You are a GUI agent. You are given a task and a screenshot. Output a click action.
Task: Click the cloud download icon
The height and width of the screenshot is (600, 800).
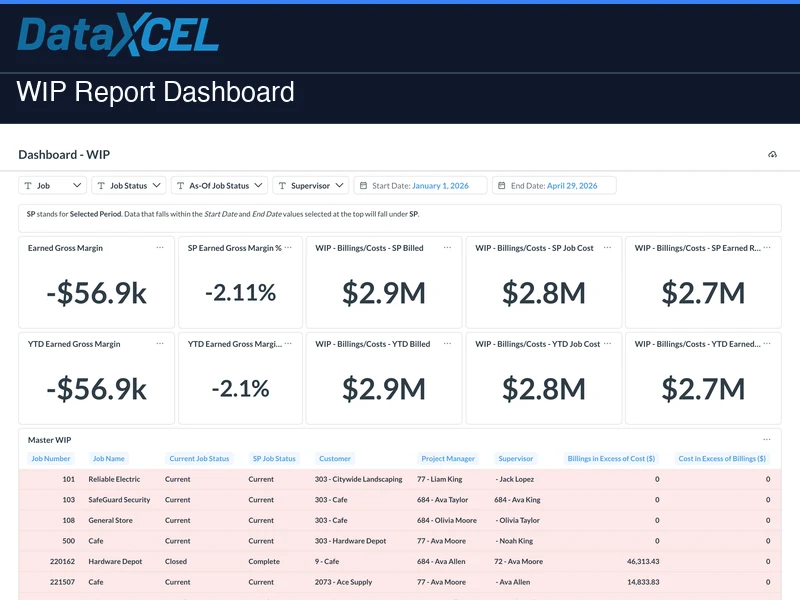[772, 155]
